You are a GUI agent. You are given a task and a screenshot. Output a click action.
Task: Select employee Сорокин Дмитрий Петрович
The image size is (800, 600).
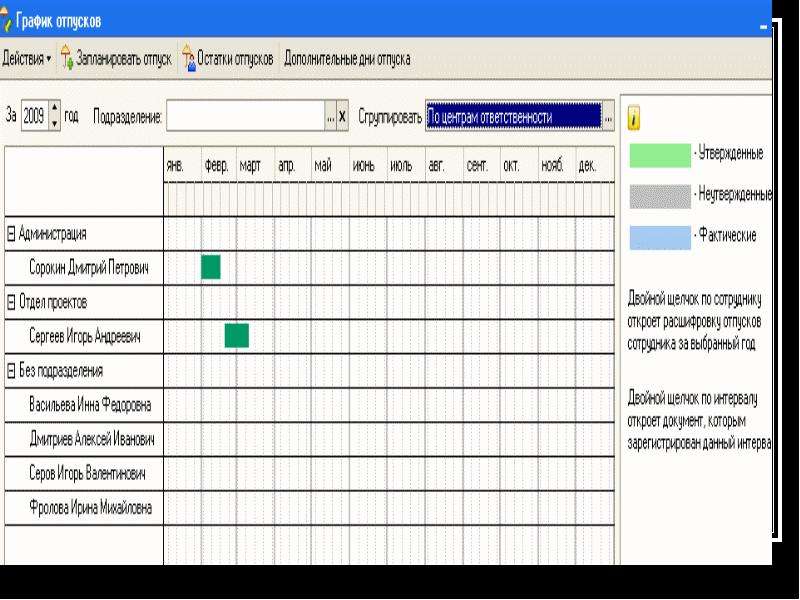(89, 268)
